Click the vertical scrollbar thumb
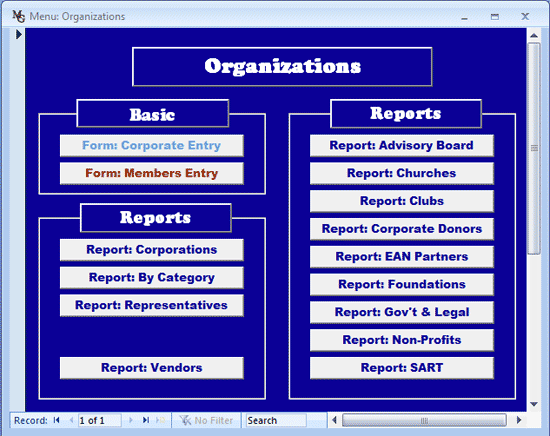The height and width of the screenshot is (436, 550). pos(534,149)
